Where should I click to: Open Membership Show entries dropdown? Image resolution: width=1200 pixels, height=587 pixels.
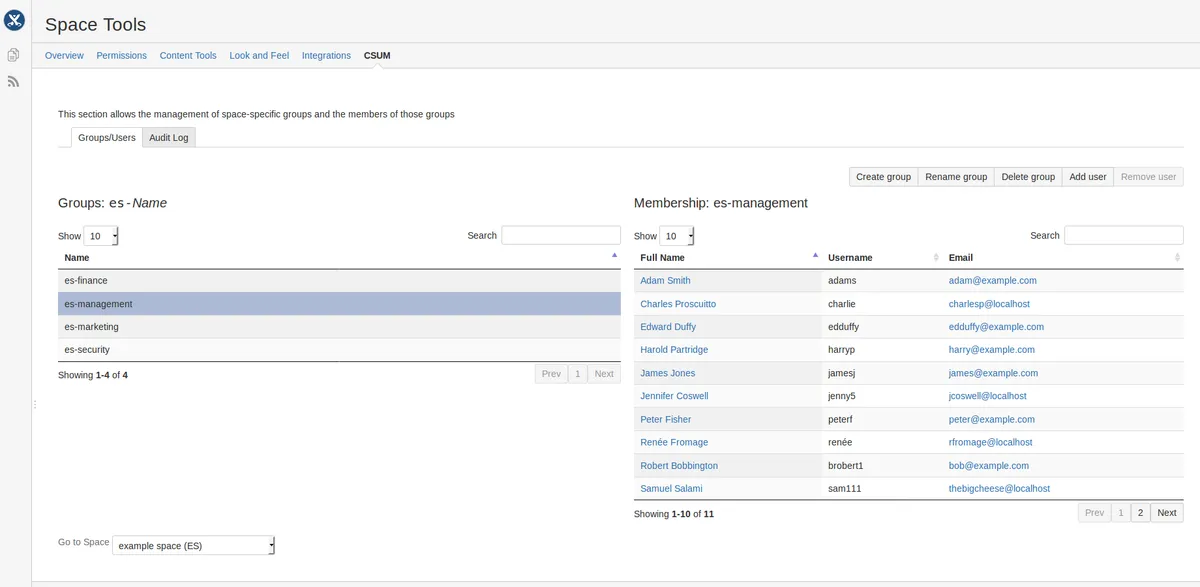(x=677, y=236)
